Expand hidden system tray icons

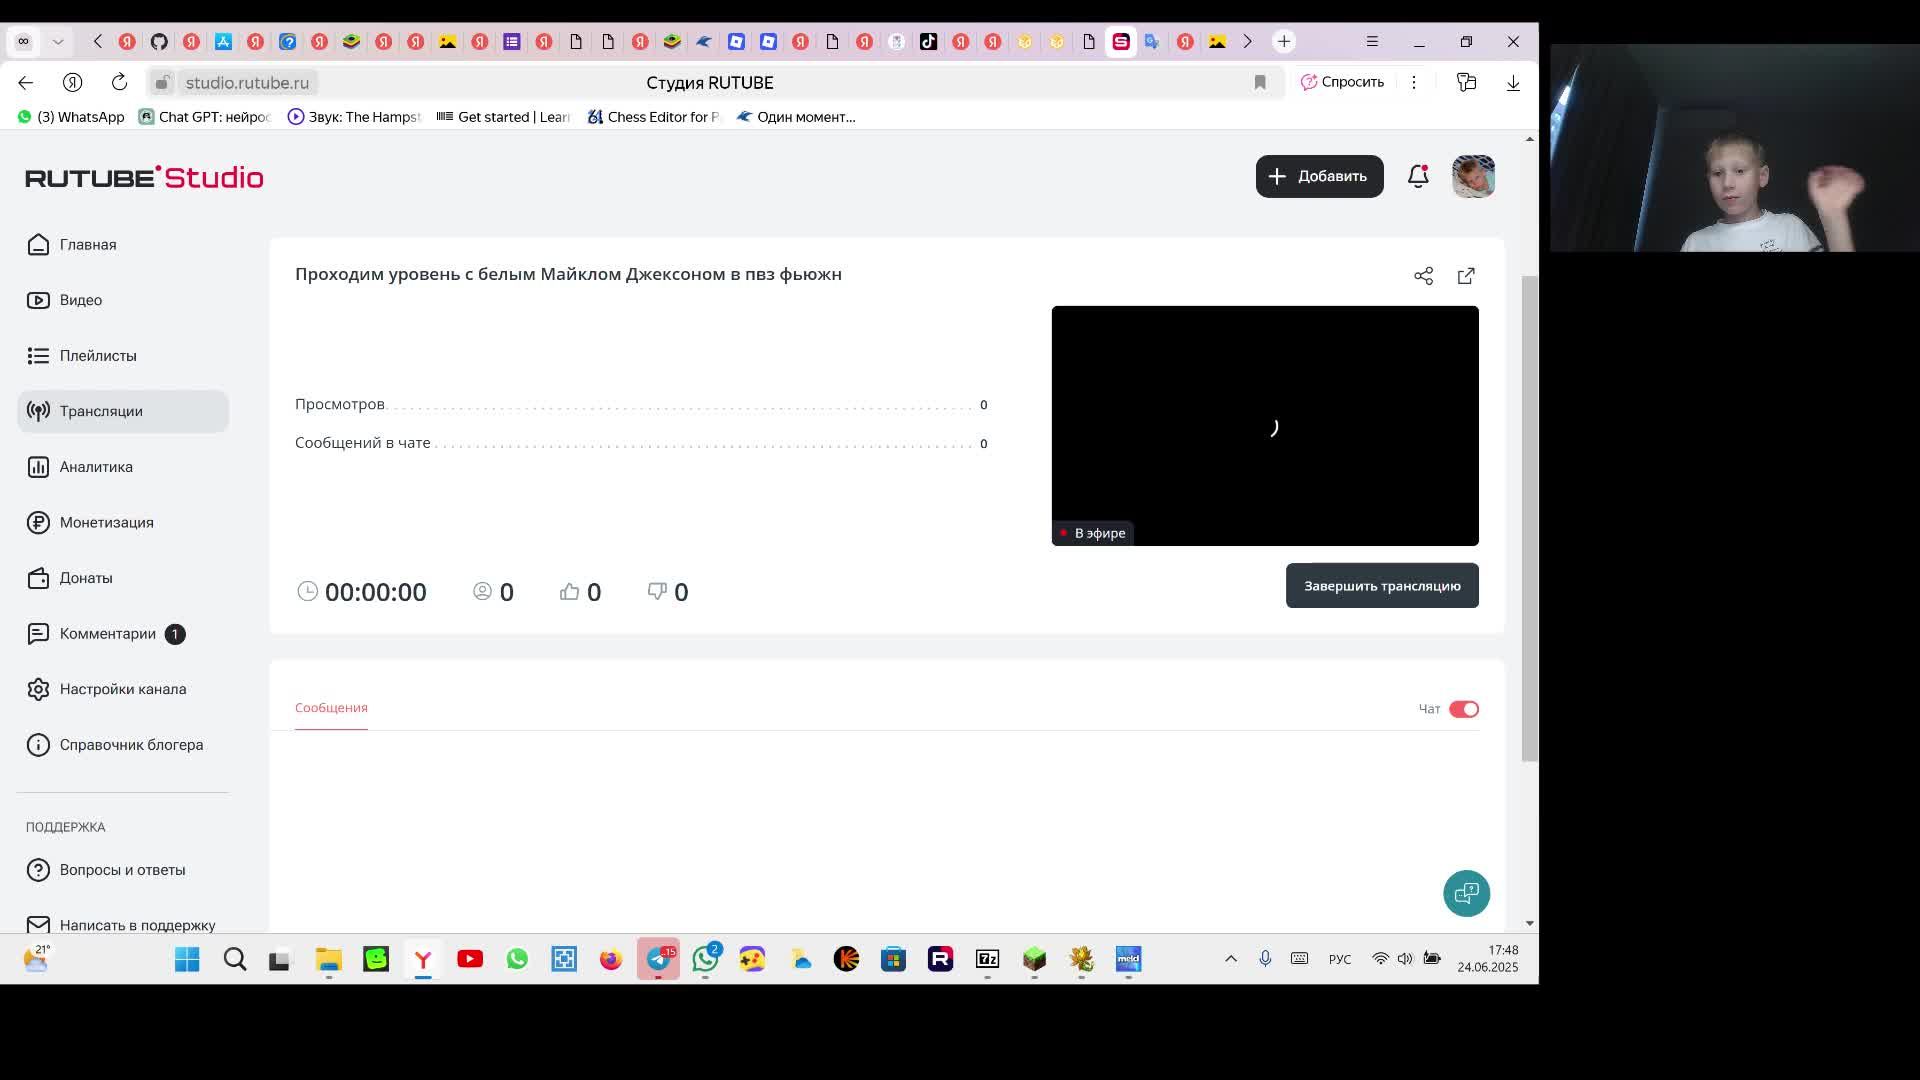point(1231,959)
